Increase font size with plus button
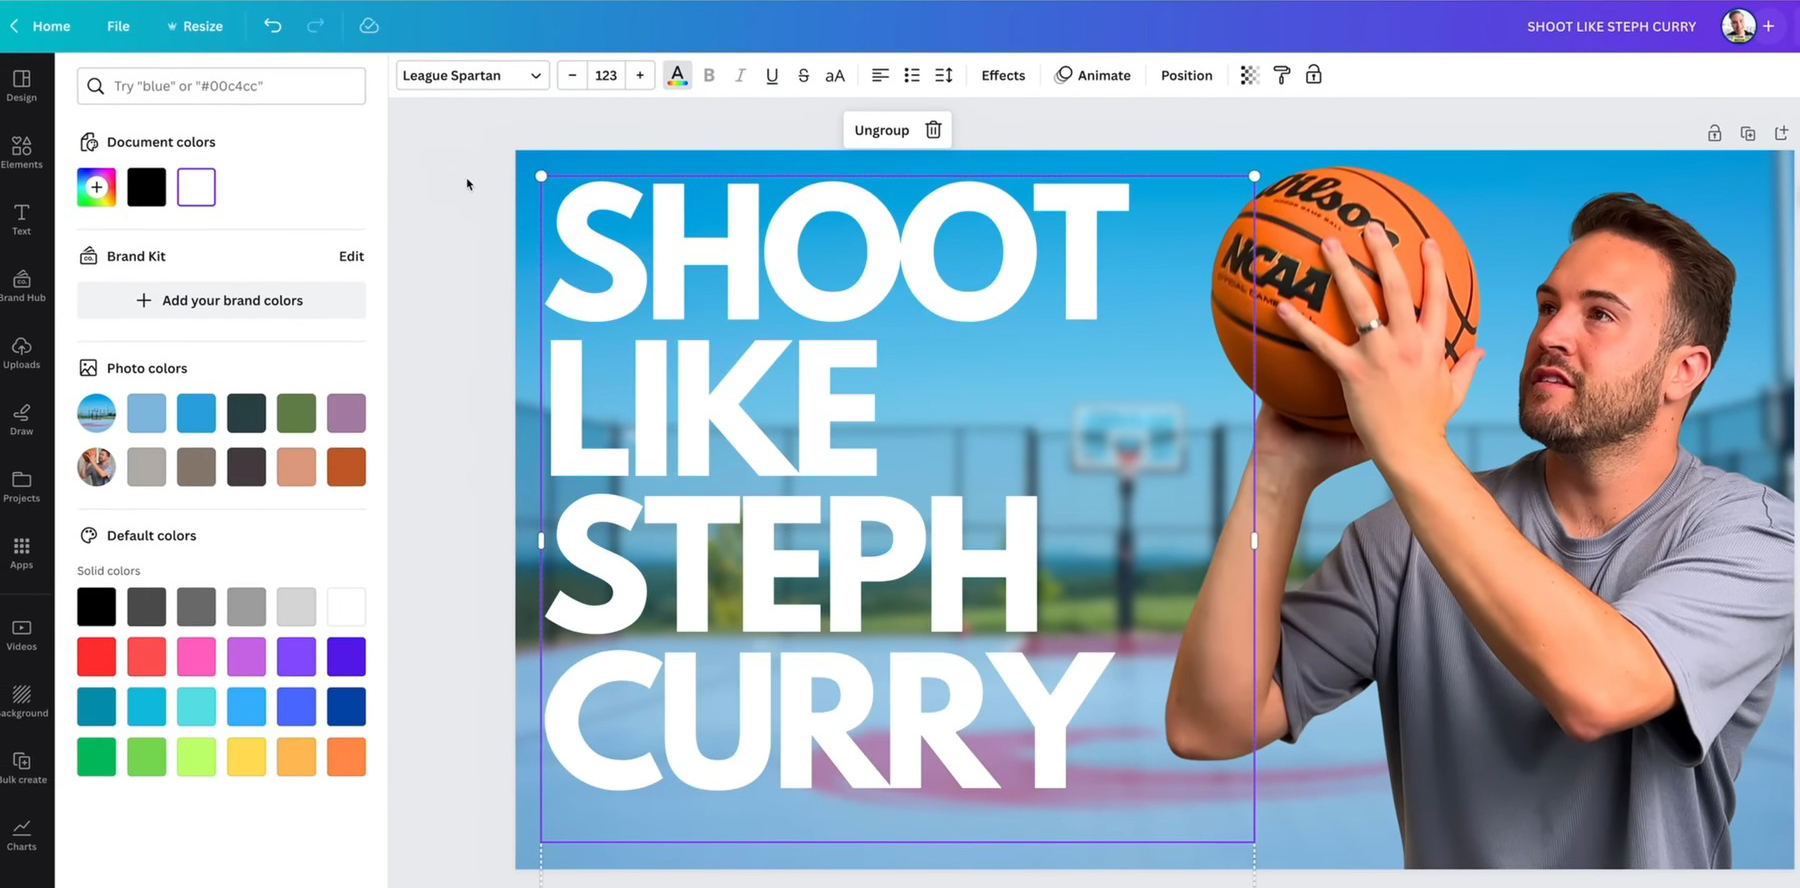This screenshot has height=888, width=1800. click(x=640, y=75)
